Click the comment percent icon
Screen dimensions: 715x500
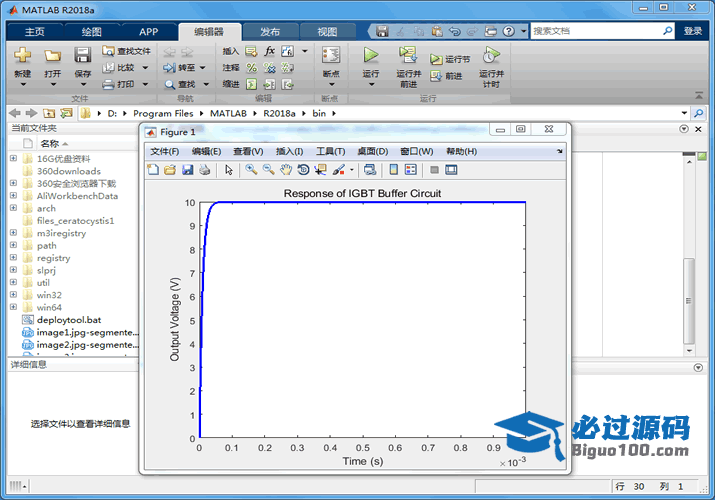[x=251, y=68]
